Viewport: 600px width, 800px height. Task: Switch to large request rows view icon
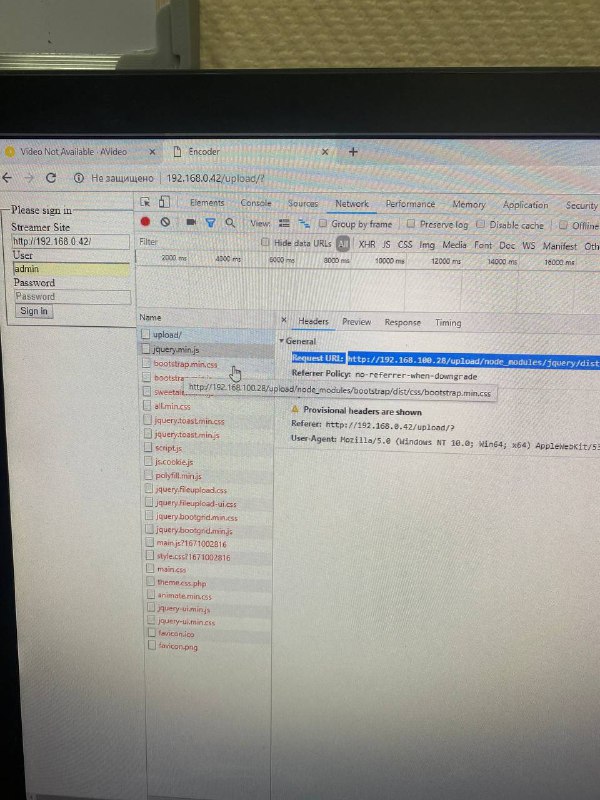284,223
